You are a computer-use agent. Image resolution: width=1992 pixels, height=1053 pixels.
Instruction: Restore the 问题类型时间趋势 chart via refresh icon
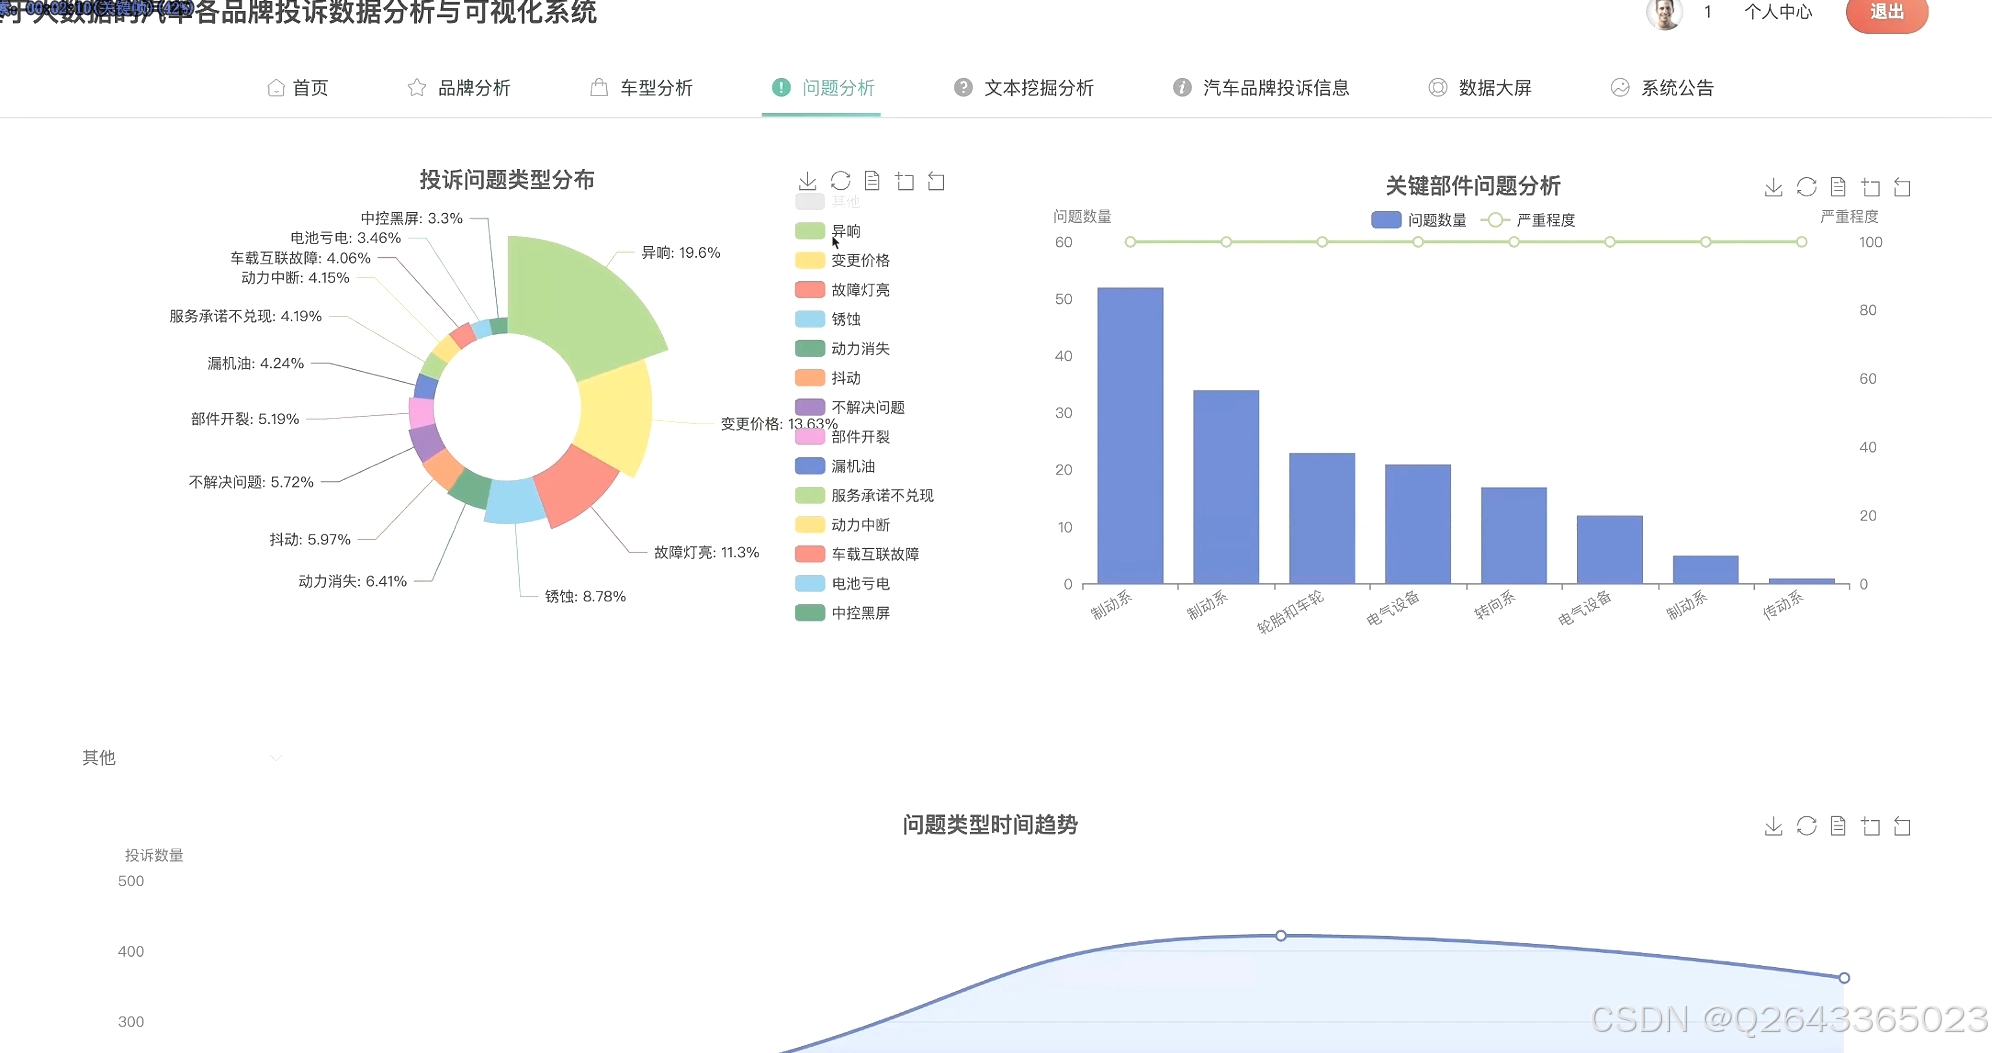point(1807,826)
